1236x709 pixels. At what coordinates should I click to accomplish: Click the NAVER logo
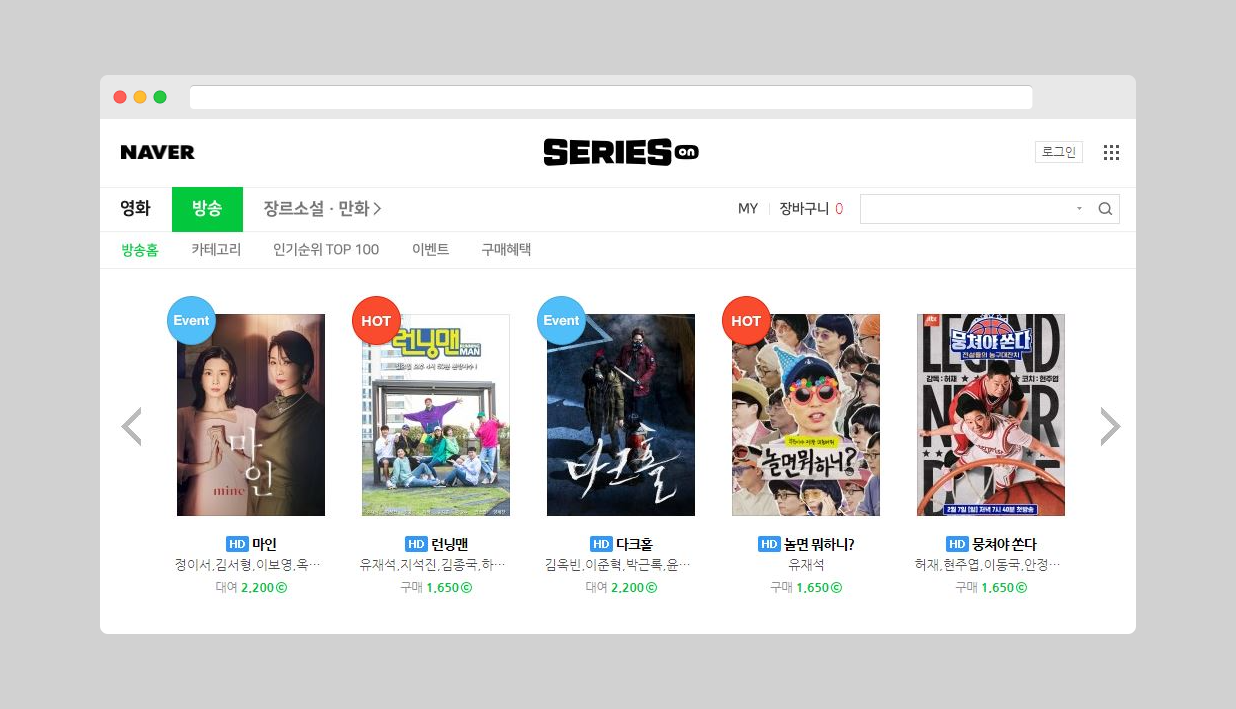(157, 152)
